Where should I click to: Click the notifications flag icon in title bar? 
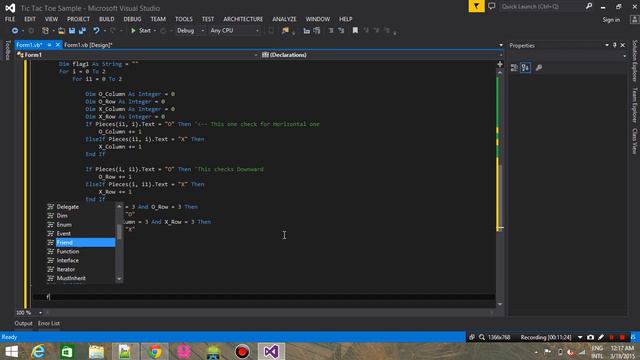476,6
